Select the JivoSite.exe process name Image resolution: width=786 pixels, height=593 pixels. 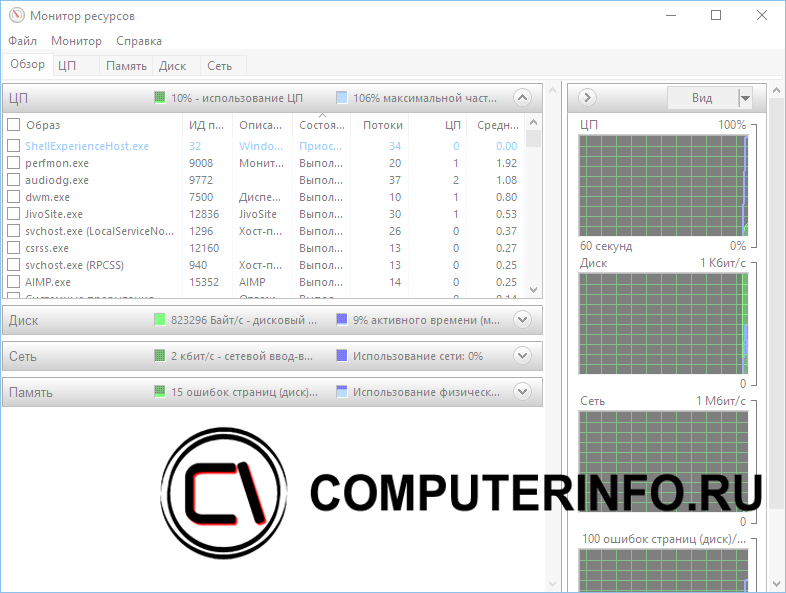54,215
